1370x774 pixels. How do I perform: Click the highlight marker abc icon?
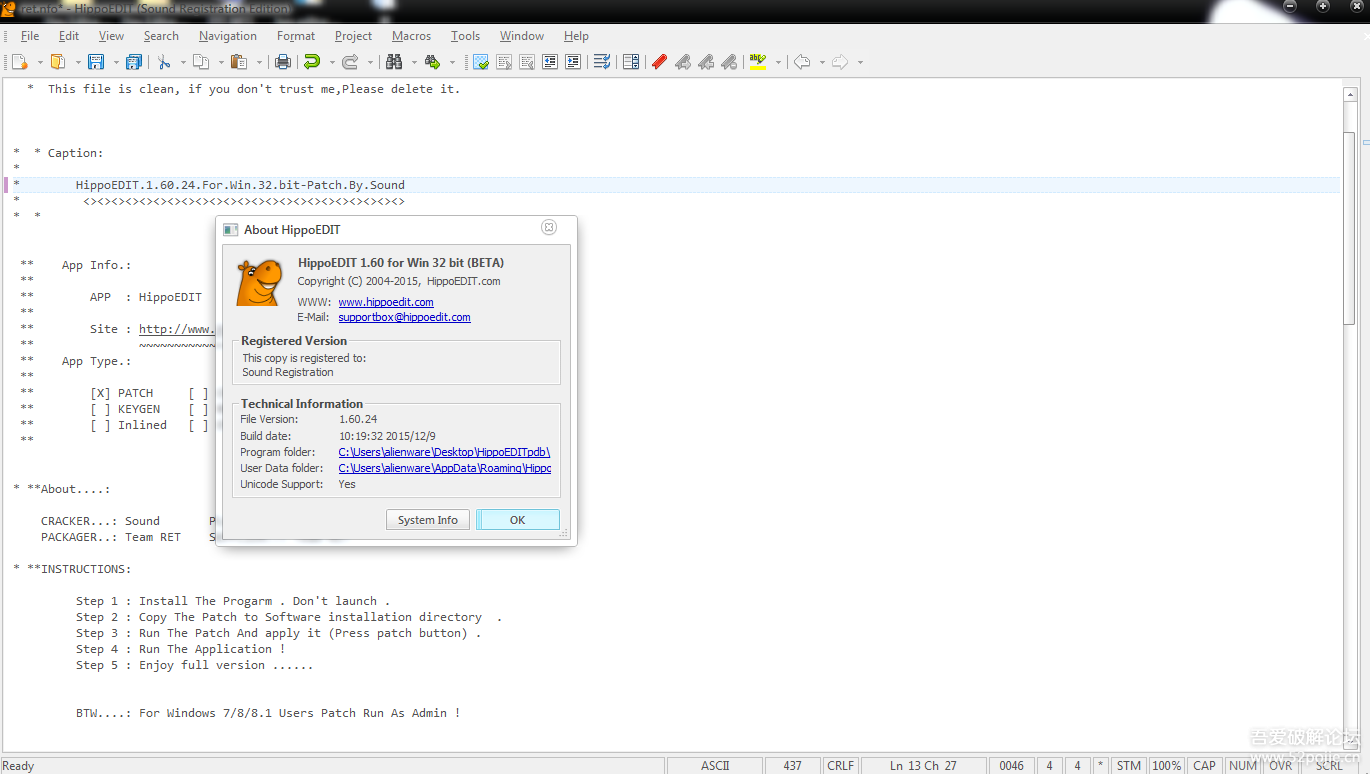[x=758, y=62]
